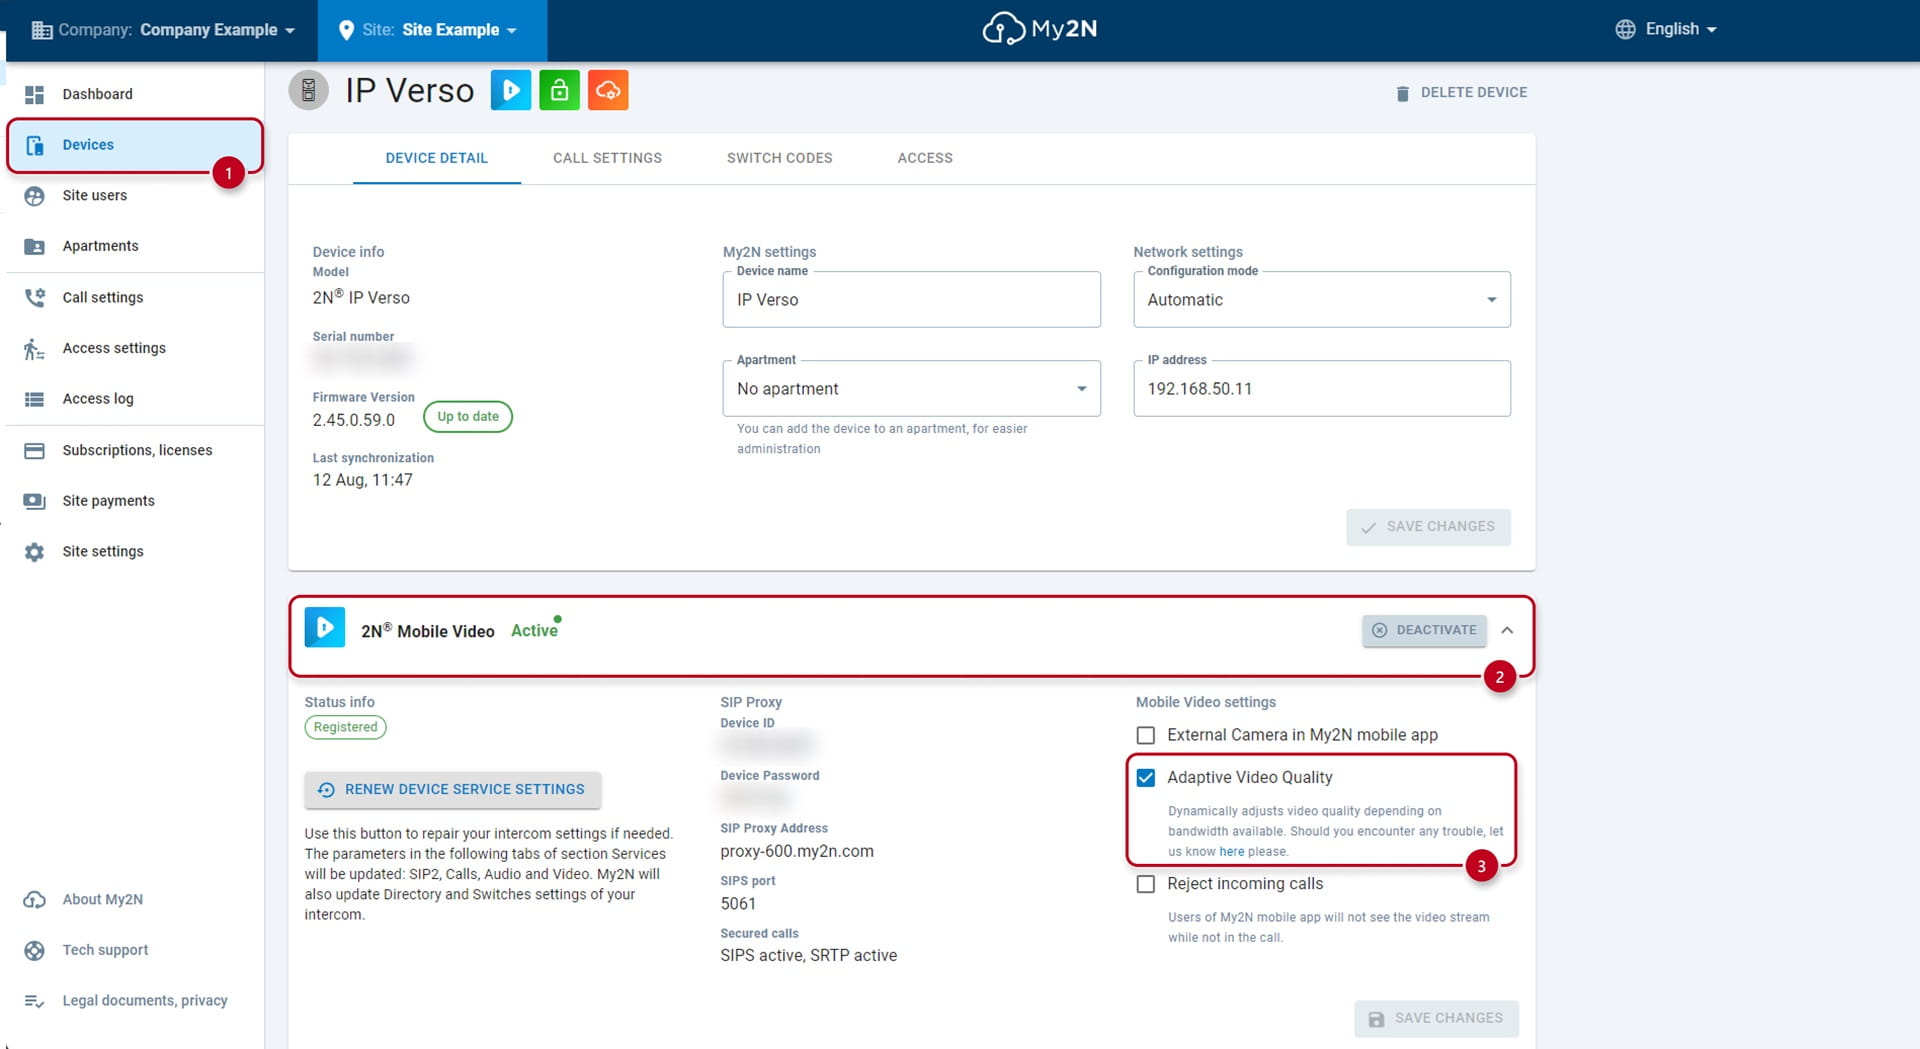Click the Apartments folder icon
1920x1049 pixels.
coord(34,246)
